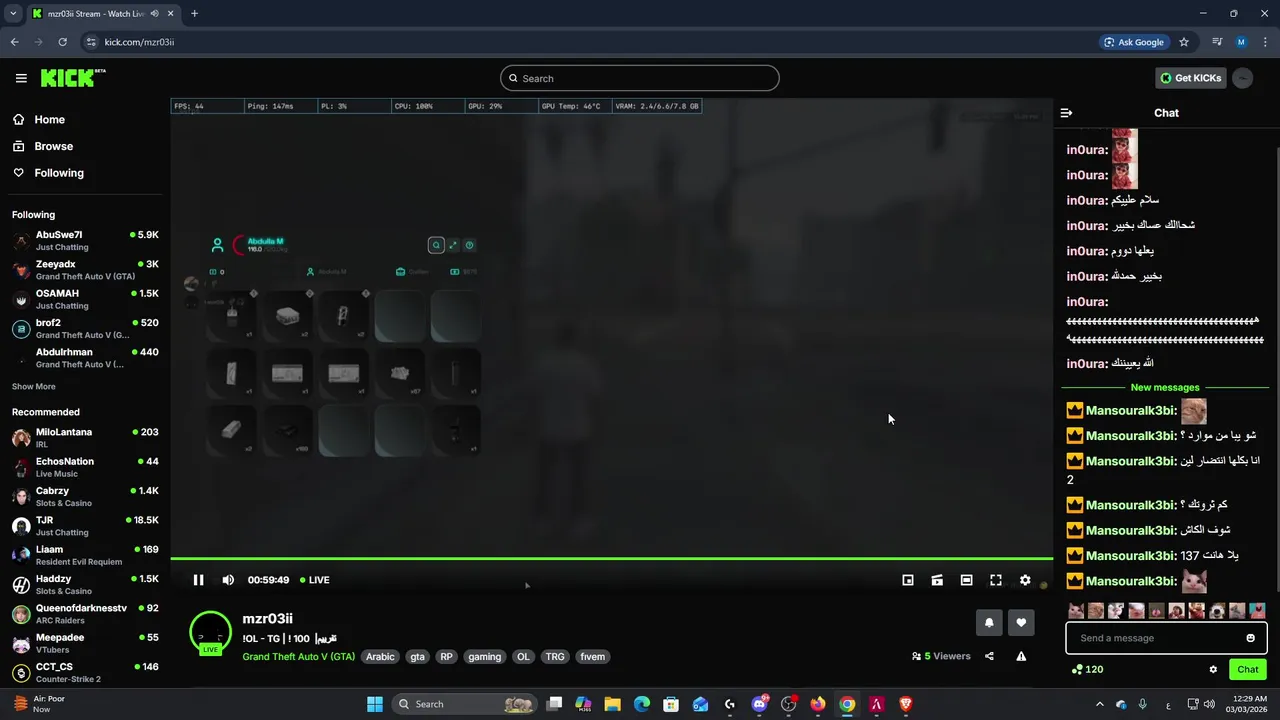The image size is (1280, 720).
Task: Open the user profile avatar menu
Action: tap(1243, 78)
